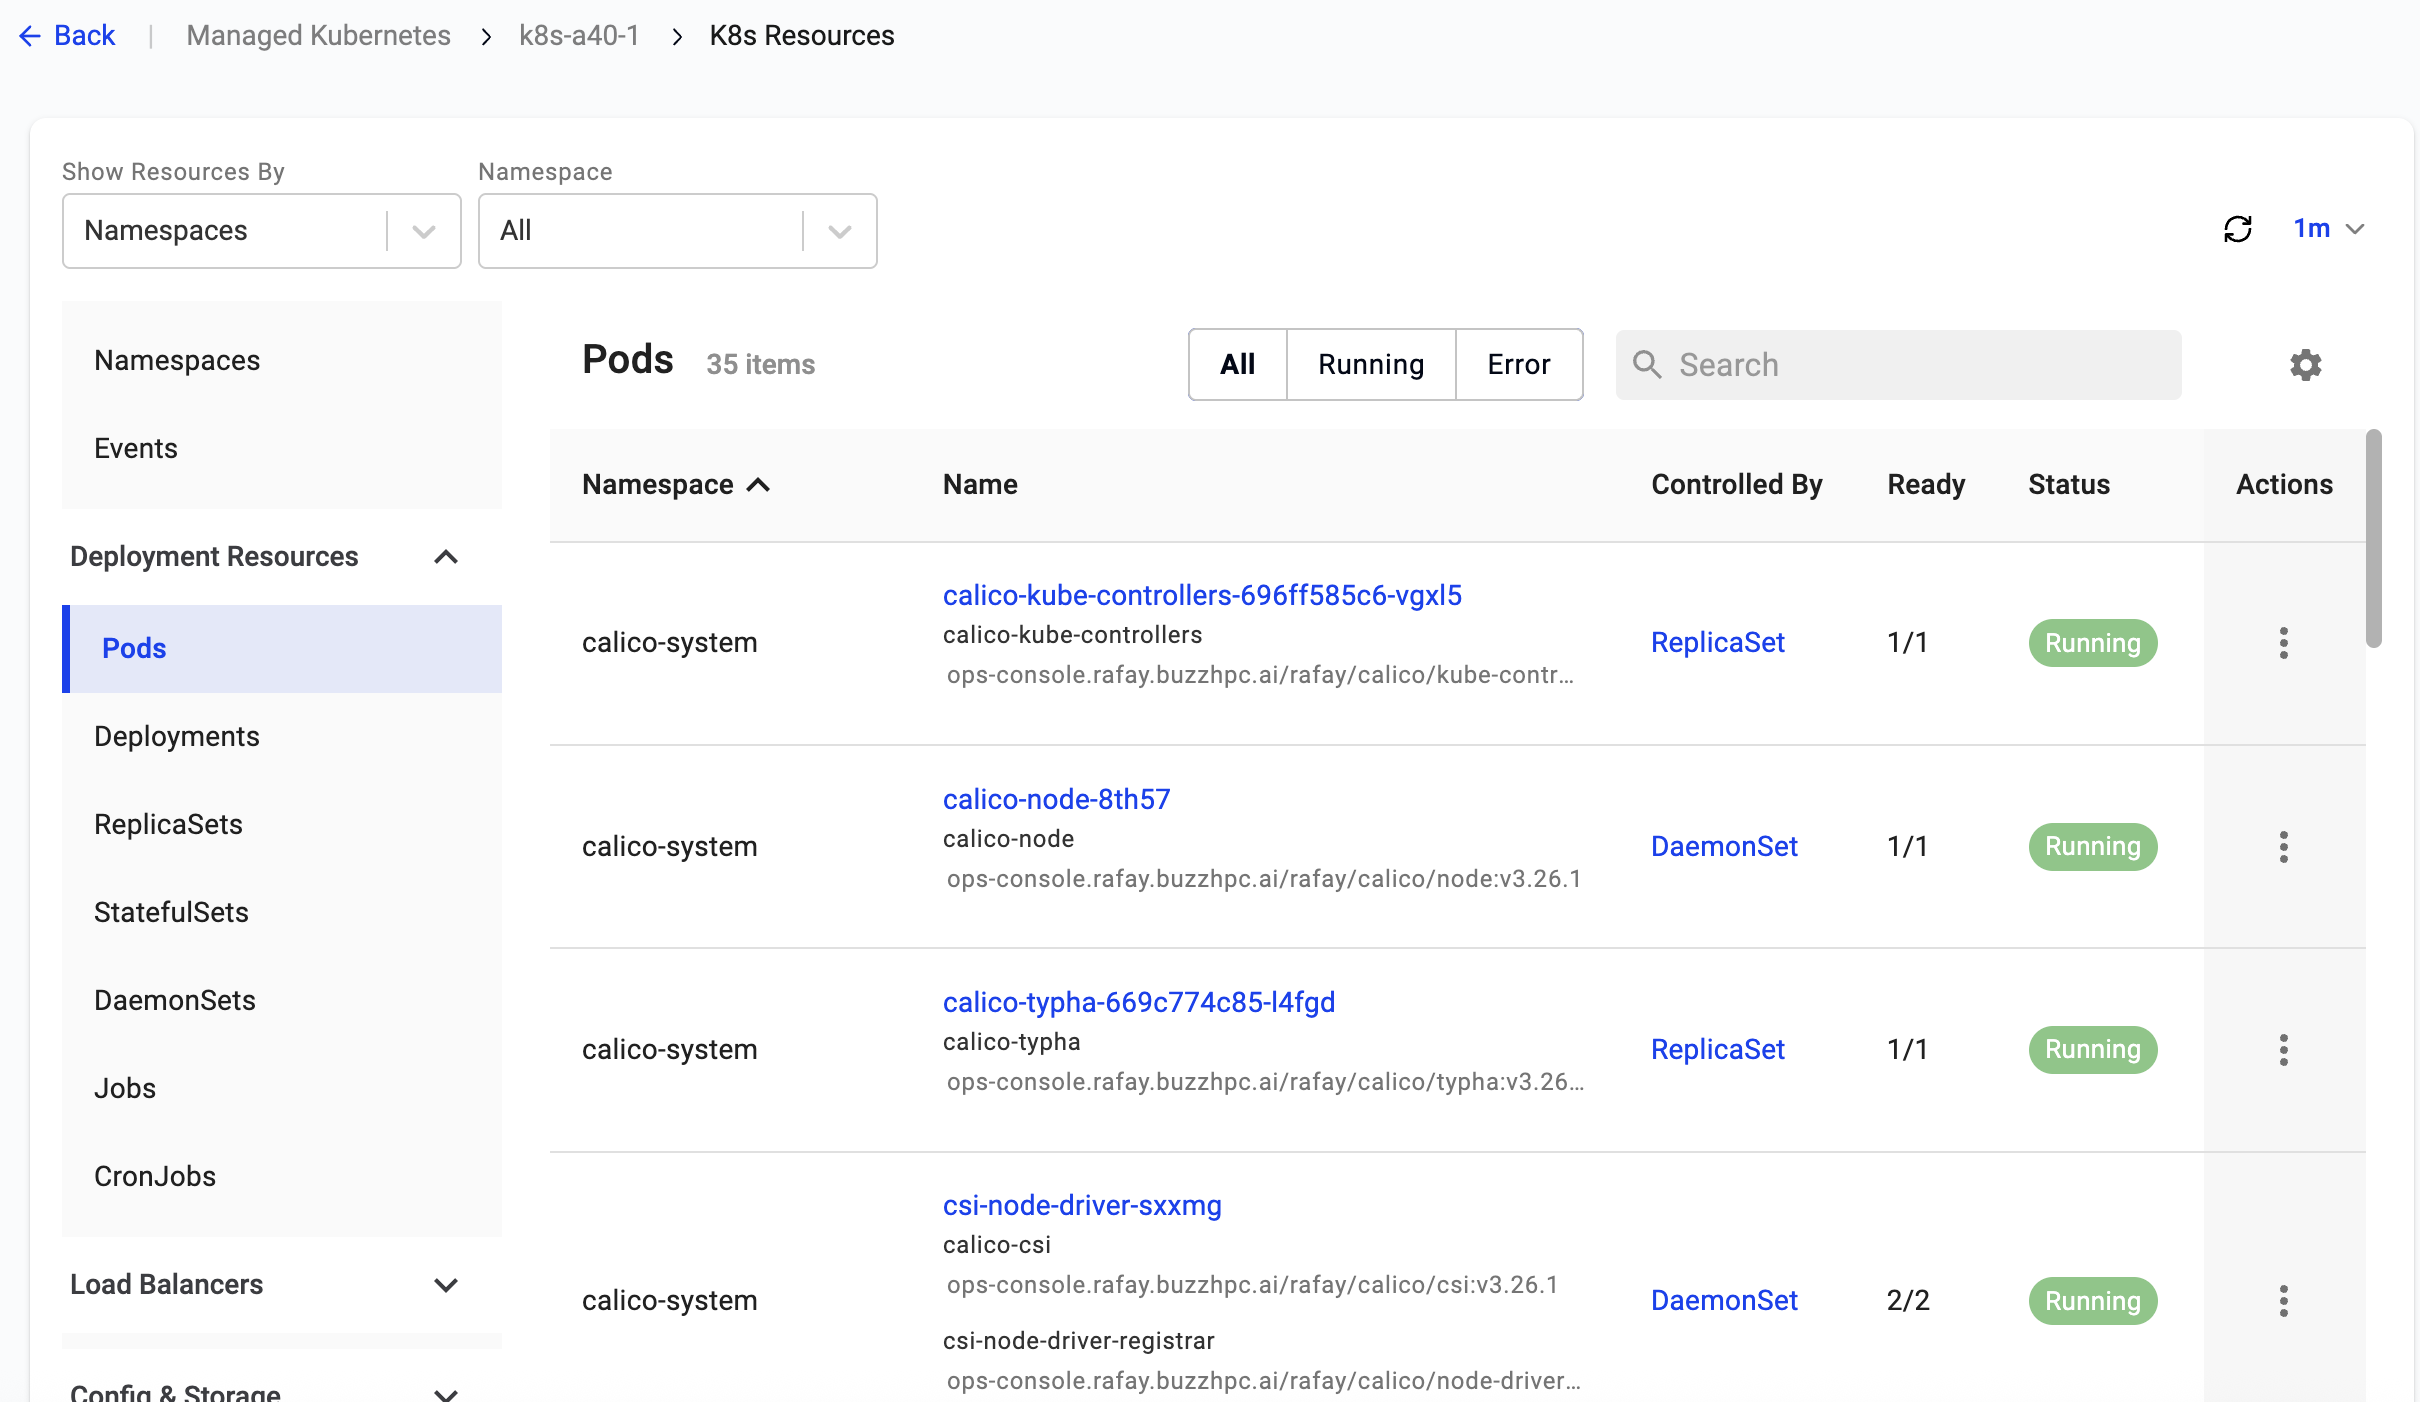
Task: Select the All filter tab
Action: coord(1237,364)
